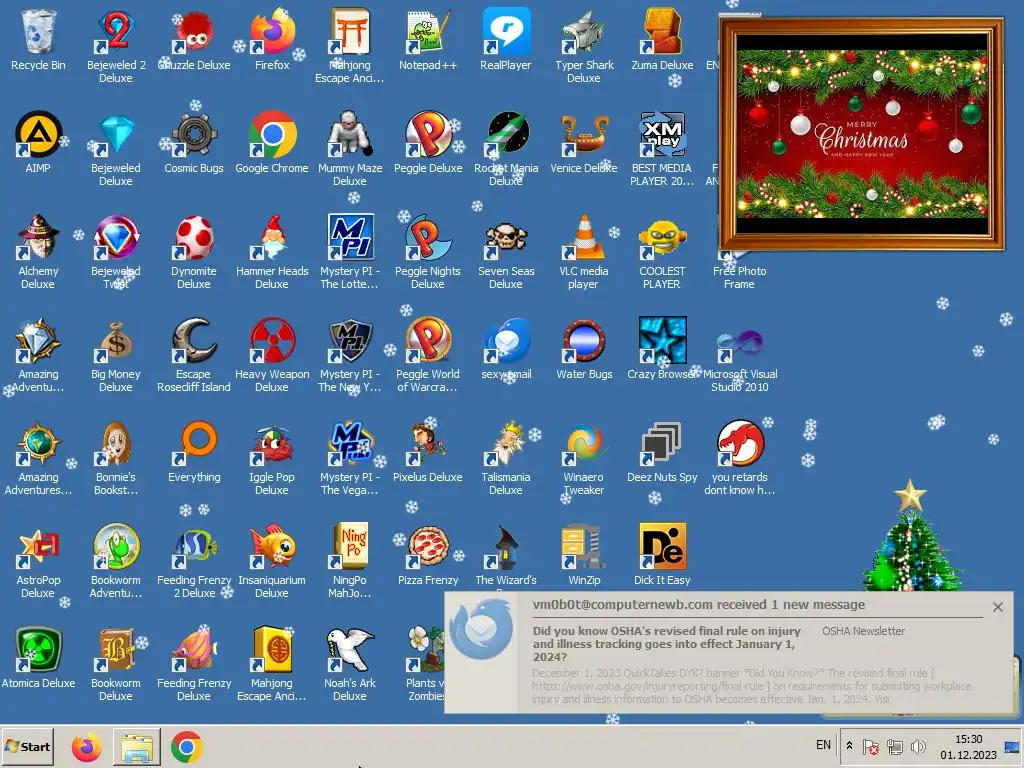The image size is (1024, 768).
Task: Open the OSHA revised final rule message
Action: click(667, 643)
